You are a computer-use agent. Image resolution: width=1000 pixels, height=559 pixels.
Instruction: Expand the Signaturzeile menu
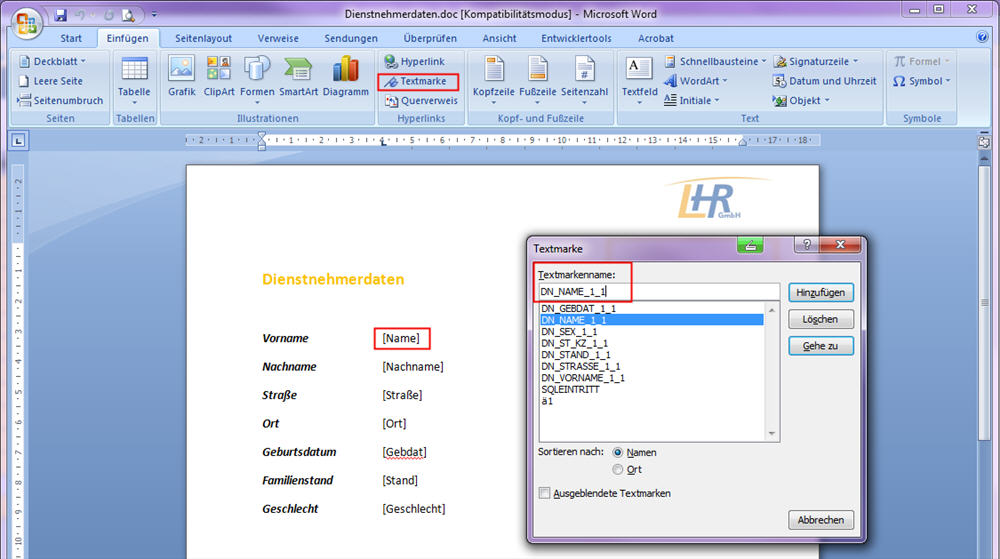click(x=816, y=62)
